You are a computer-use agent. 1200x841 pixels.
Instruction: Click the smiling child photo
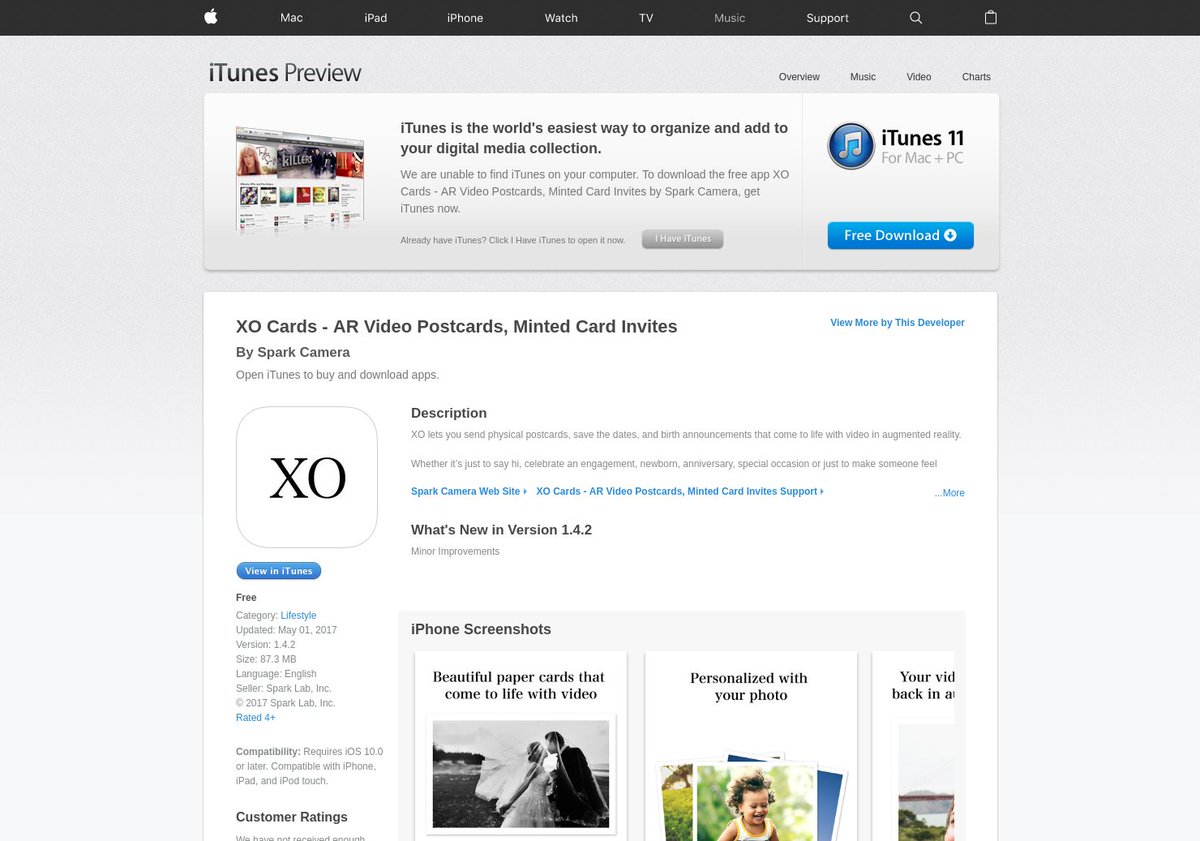tap(755, 802)
